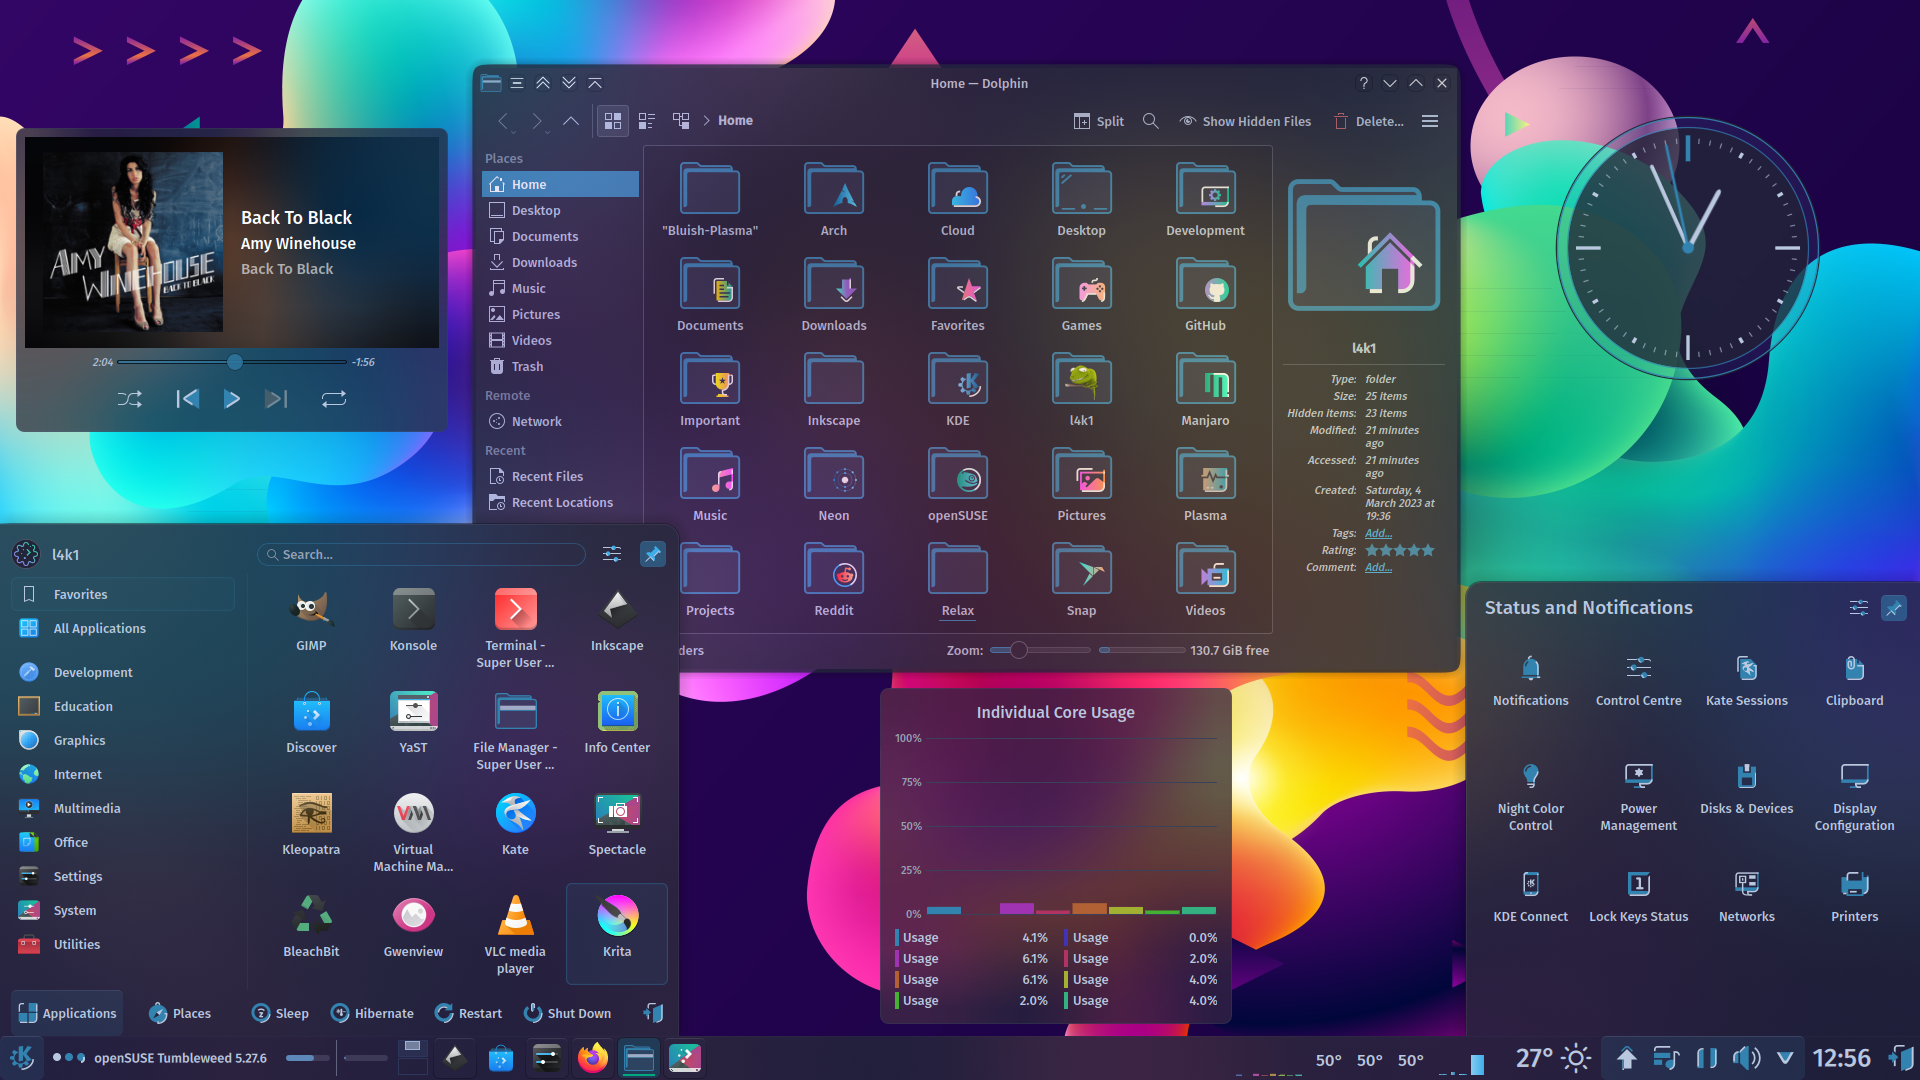Open the Kate editor icon
Image resolution: width=1920 pixels, height=1080 pixels.
tap(515, 824)
